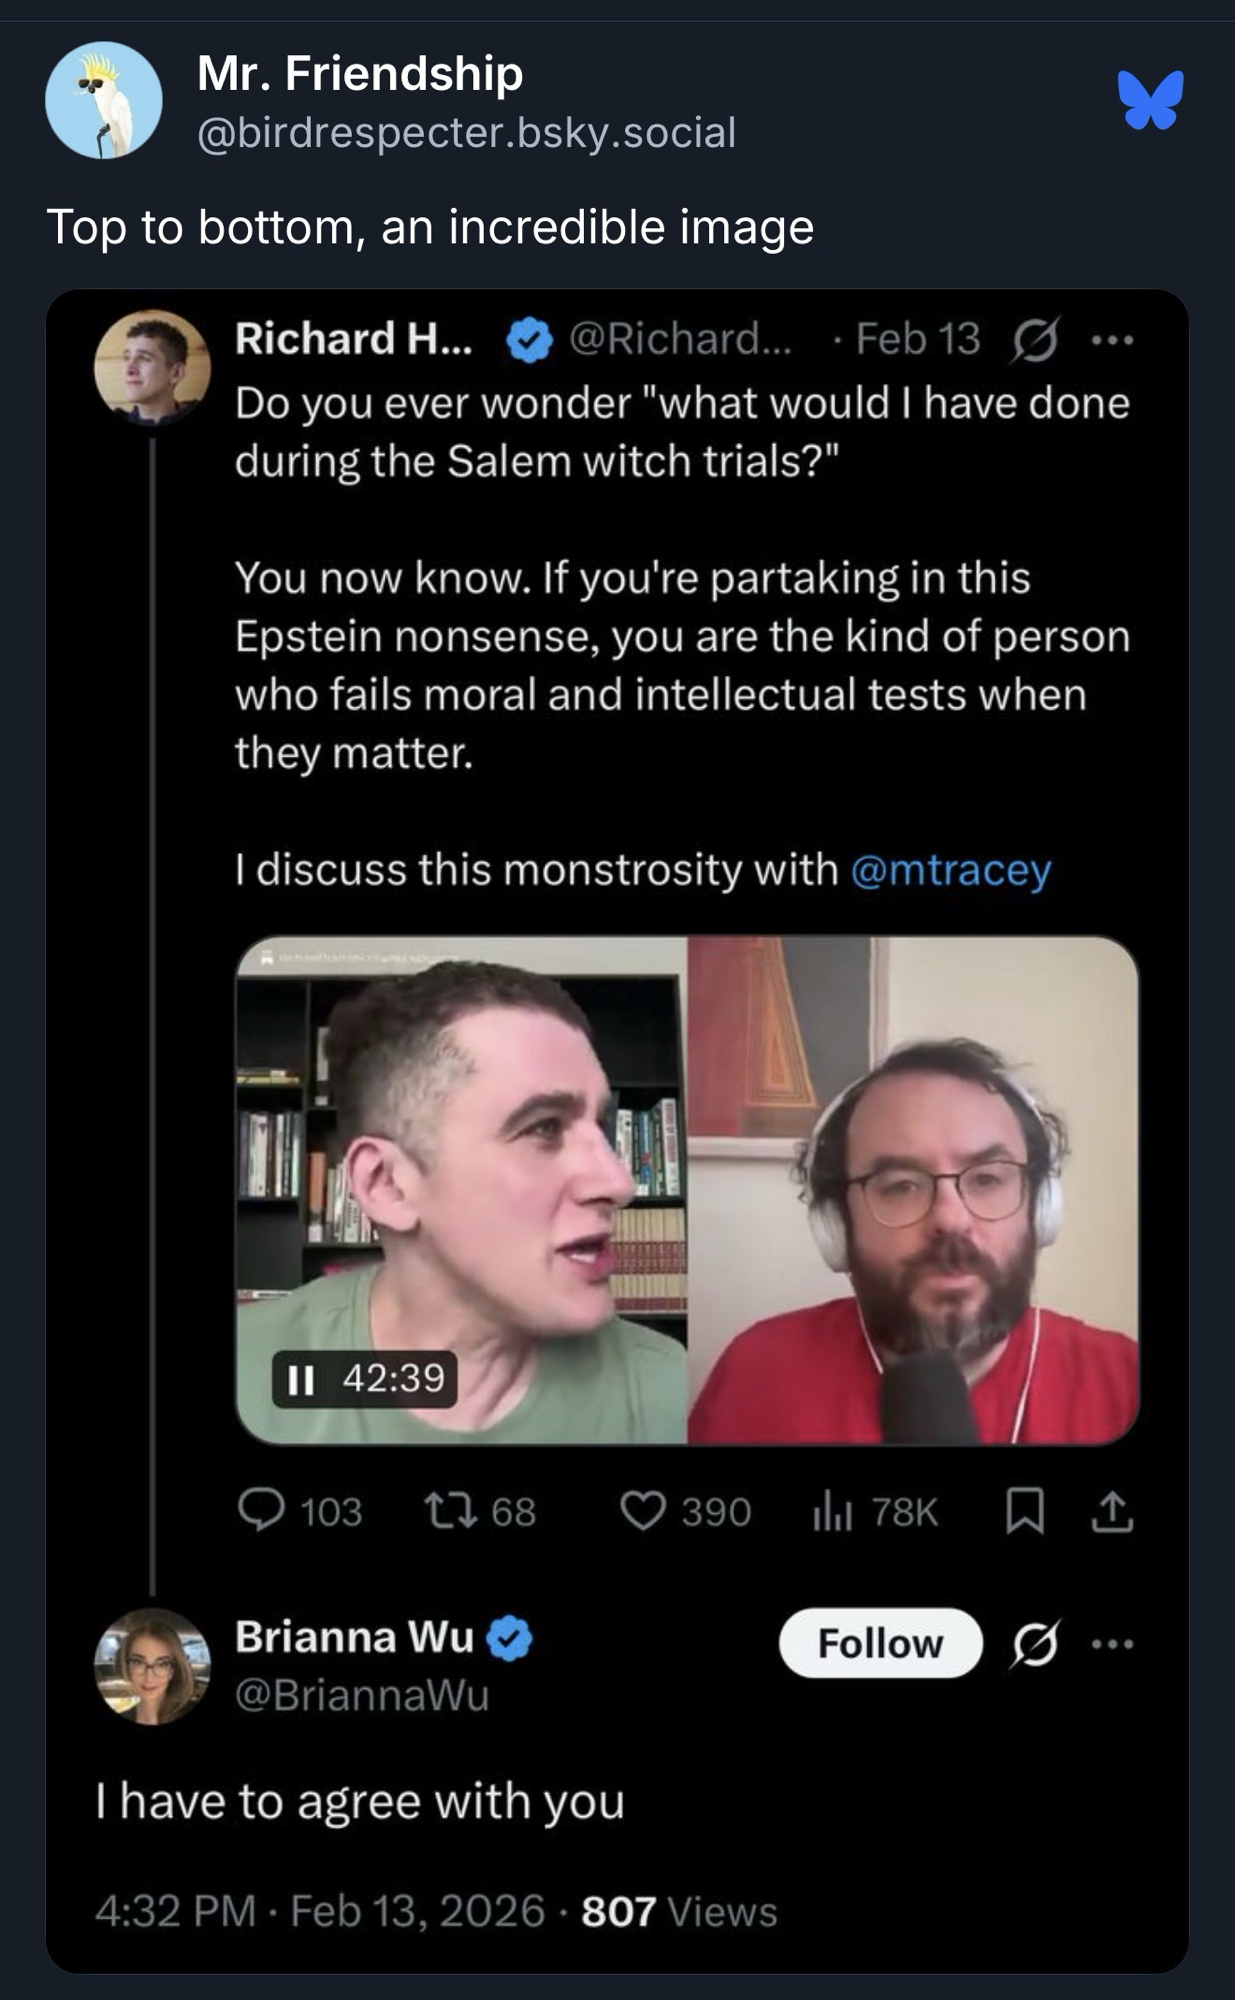Screen dimensions: 1235x2000
Task: Follow Brianna Wu
Action: point(880,1643)
